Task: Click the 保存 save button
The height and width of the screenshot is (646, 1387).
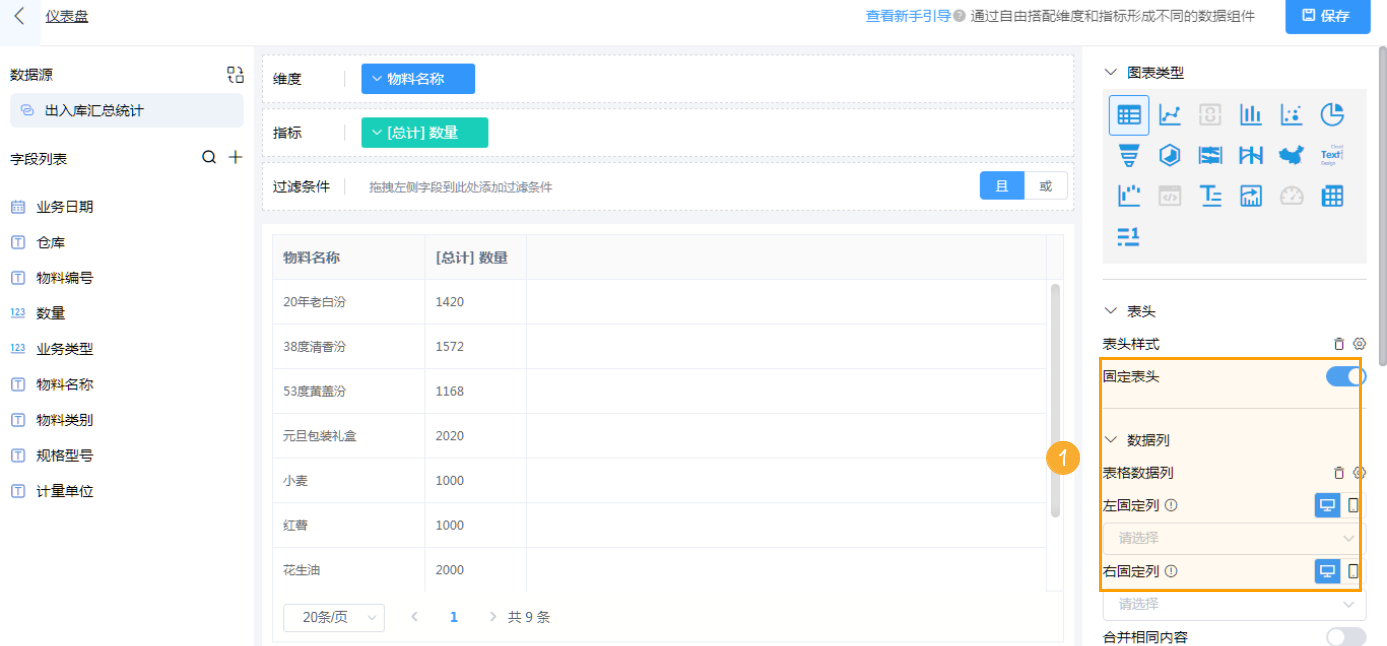Action: coord(1327,17)
